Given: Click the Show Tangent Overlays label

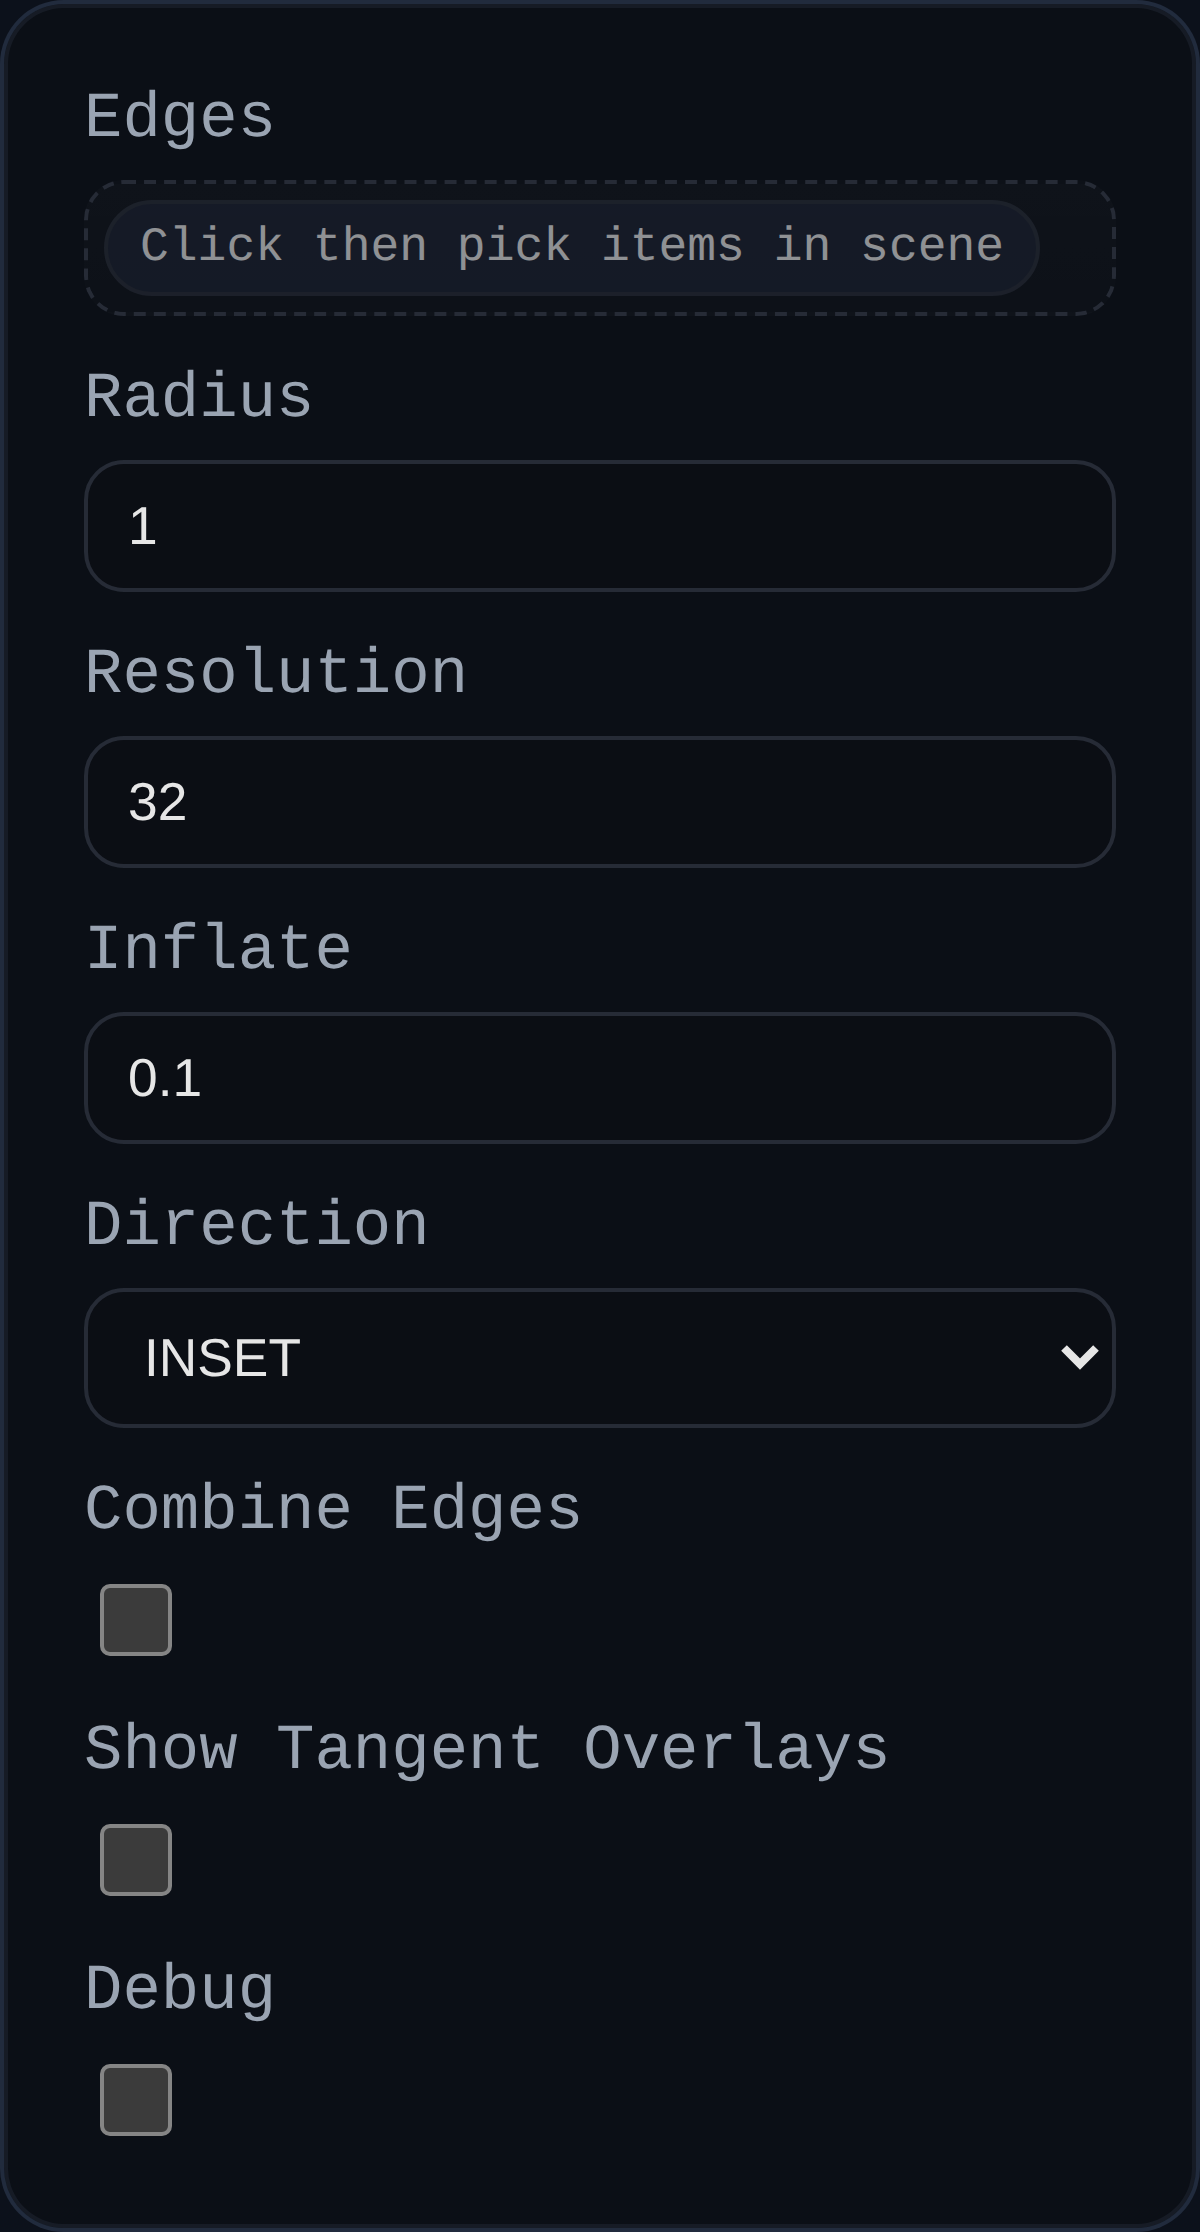Looking at the screenshot, I should tap(488, 1747).
